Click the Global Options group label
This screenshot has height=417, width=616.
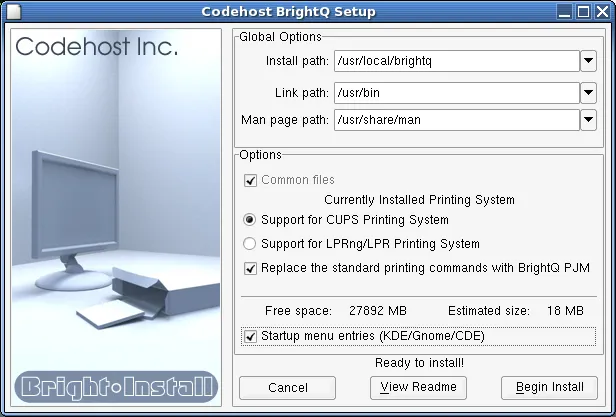(x=280, y=37)
